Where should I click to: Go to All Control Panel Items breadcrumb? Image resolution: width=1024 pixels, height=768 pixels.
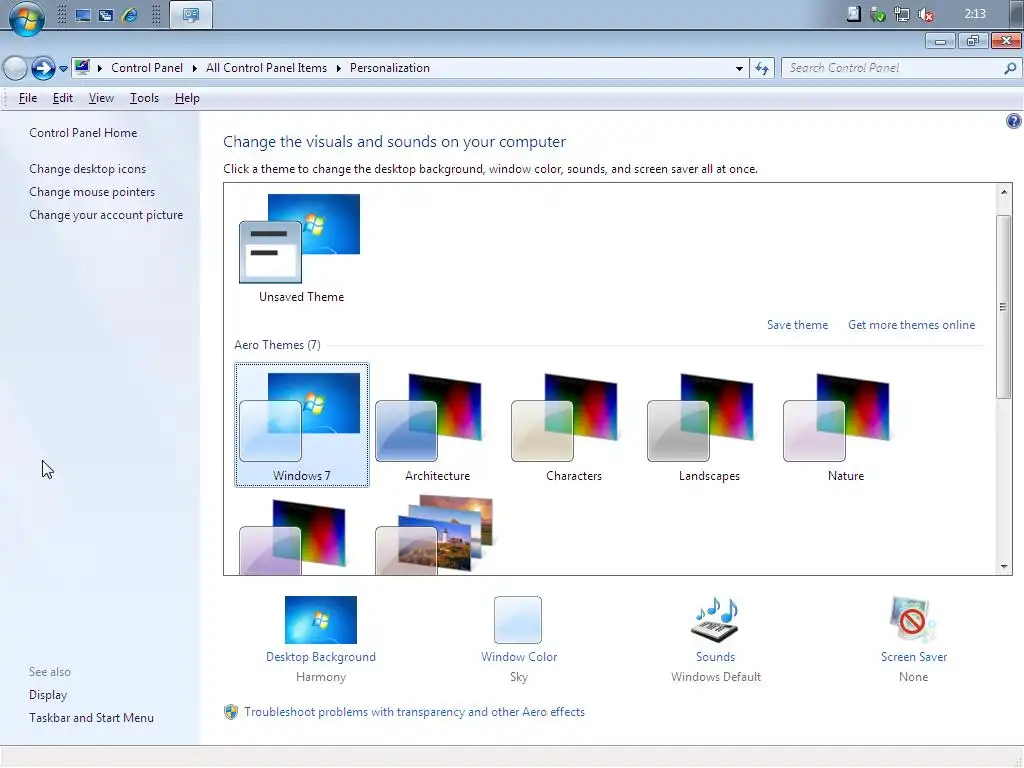pyautogui.click(x=266, y=68)
